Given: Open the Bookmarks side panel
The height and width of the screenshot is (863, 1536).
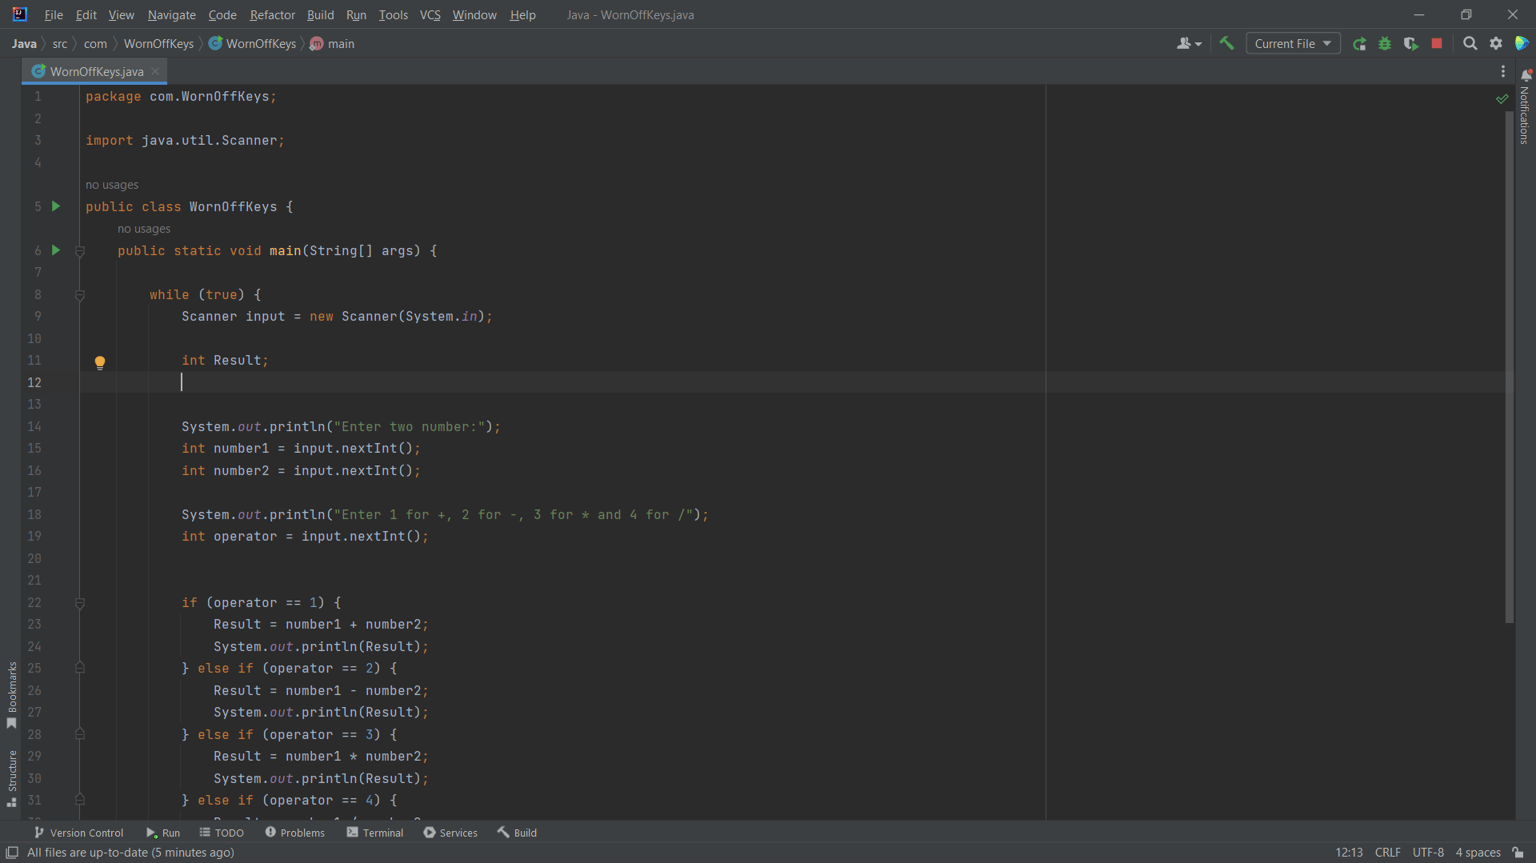Looking at the screenshot, I should pyautogui.click(x=12, y=694).
